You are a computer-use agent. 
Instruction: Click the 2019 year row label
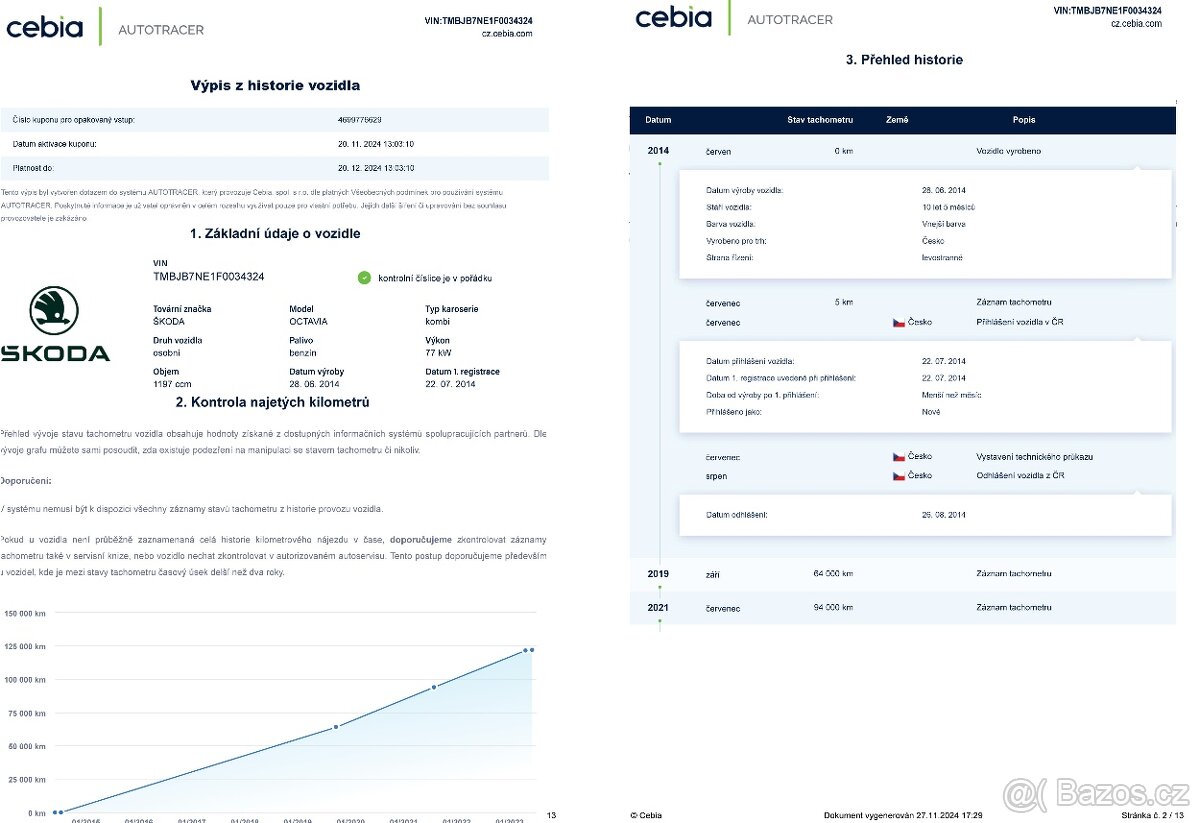(x=658, y=574)
